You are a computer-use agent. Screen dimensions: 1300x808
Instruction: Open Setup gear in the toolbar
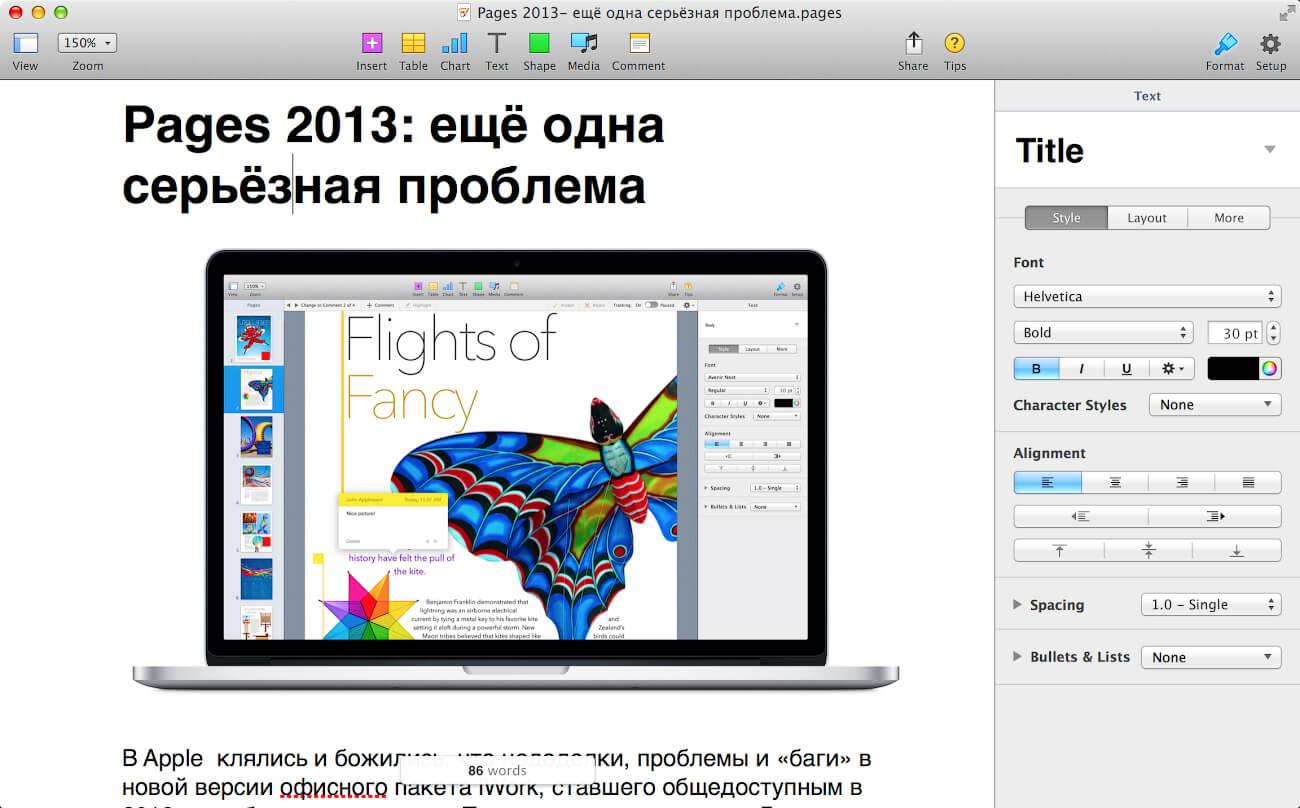1270,44
